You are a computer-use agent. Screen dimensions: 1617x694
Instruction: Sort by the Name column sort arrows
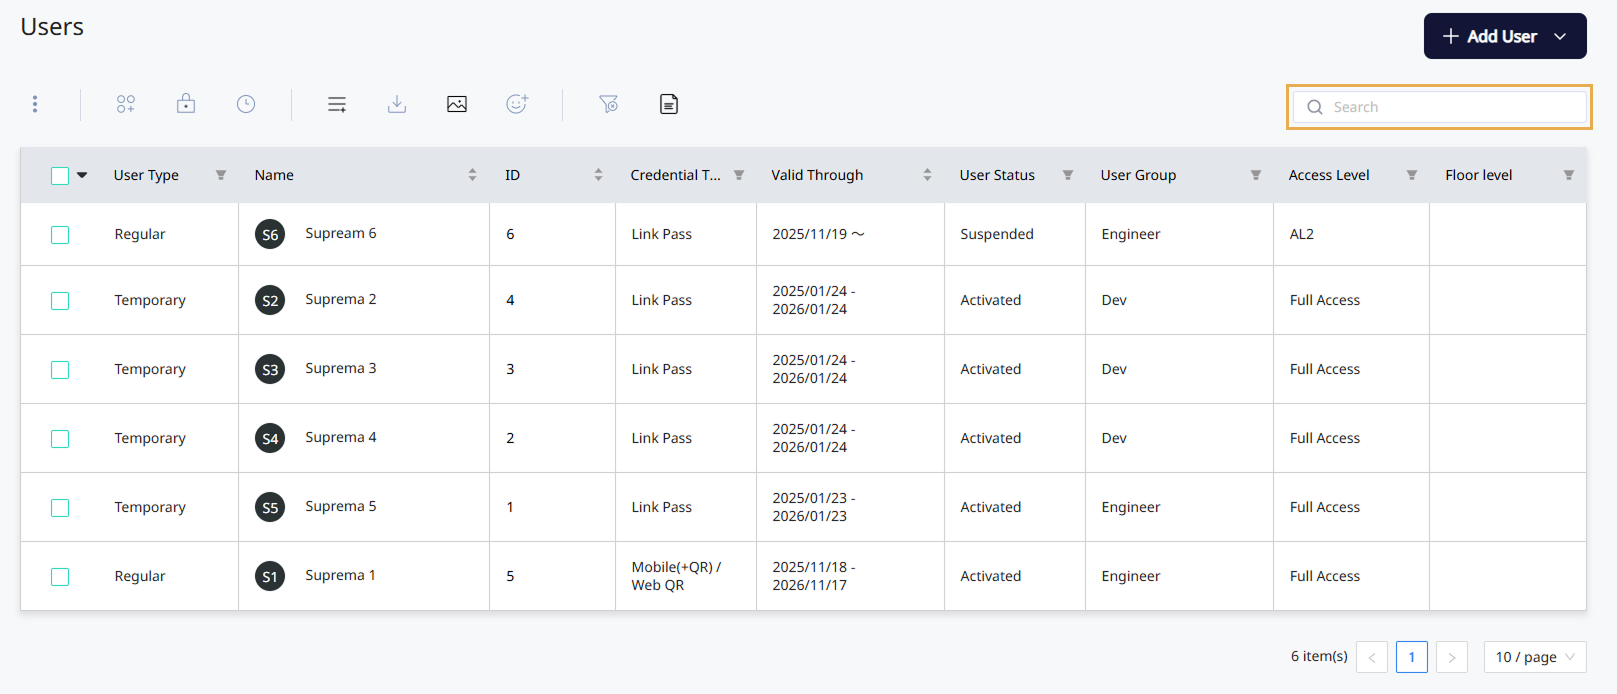pyautogui.click(x=472, y=175)
